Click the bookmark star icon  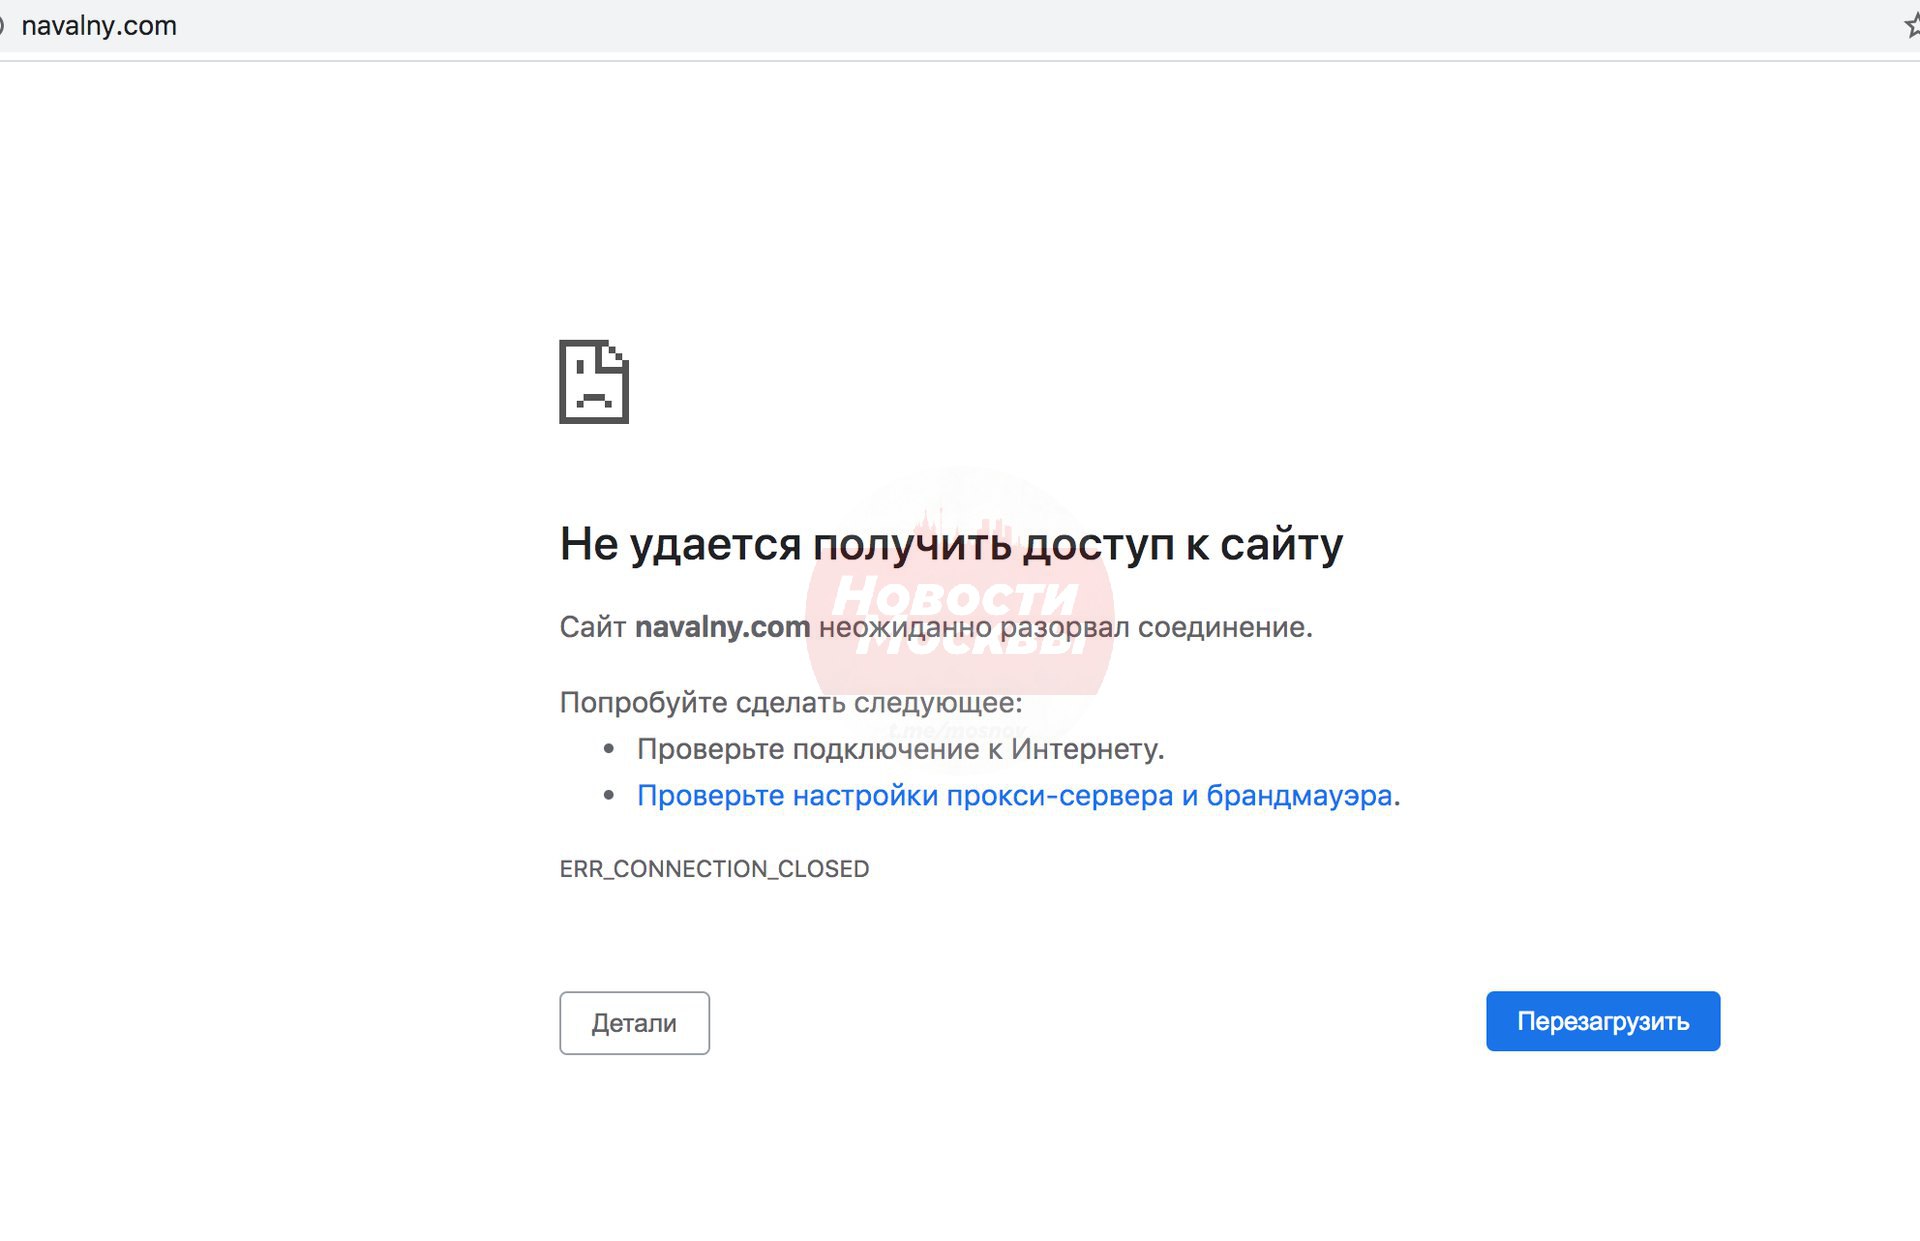1912,25
